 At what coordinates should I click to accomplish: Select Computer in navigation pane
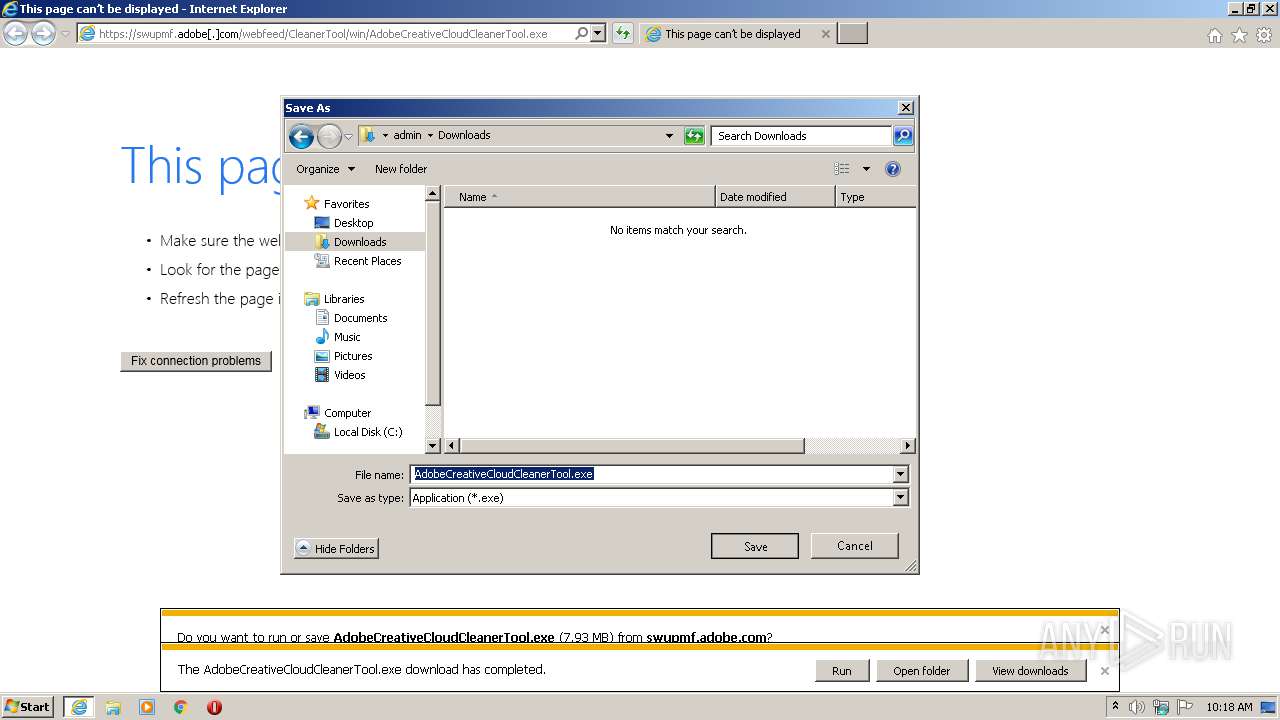click(347, 413)
